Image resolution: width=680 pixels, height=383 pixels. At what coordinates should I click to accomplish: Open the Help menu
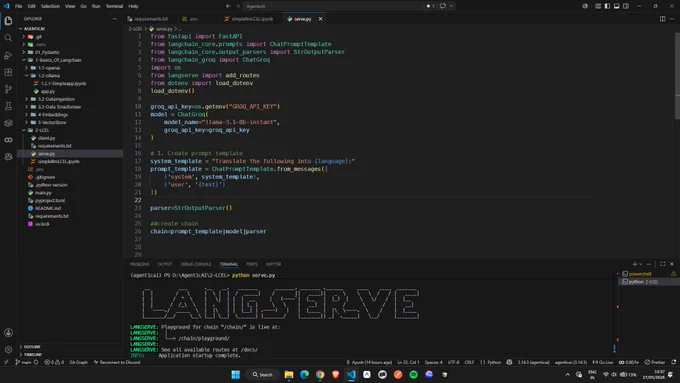(x=133, y=6)
